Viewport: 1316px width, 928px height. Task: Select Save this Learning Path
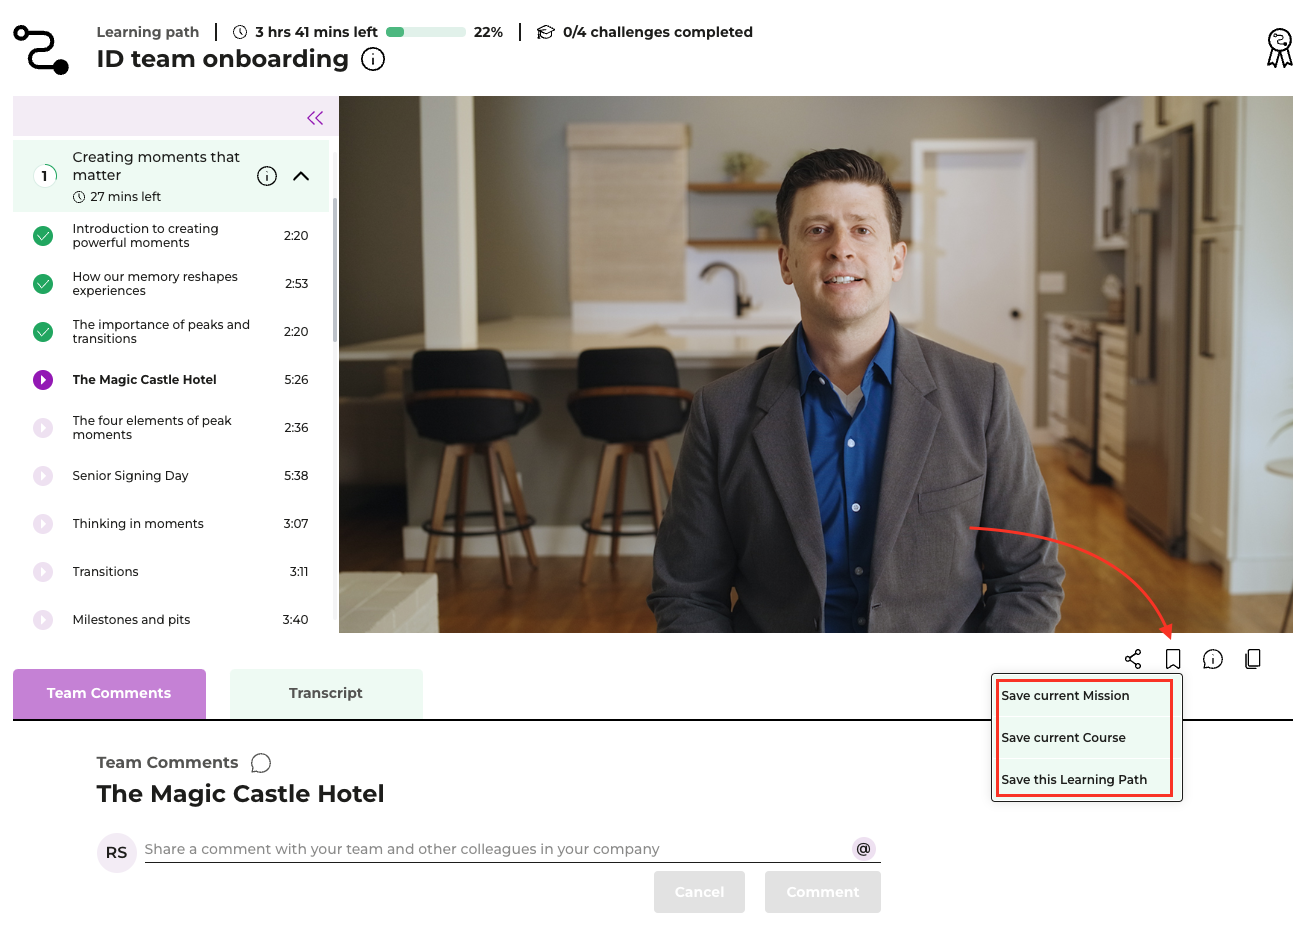[x=1086, y=780]
